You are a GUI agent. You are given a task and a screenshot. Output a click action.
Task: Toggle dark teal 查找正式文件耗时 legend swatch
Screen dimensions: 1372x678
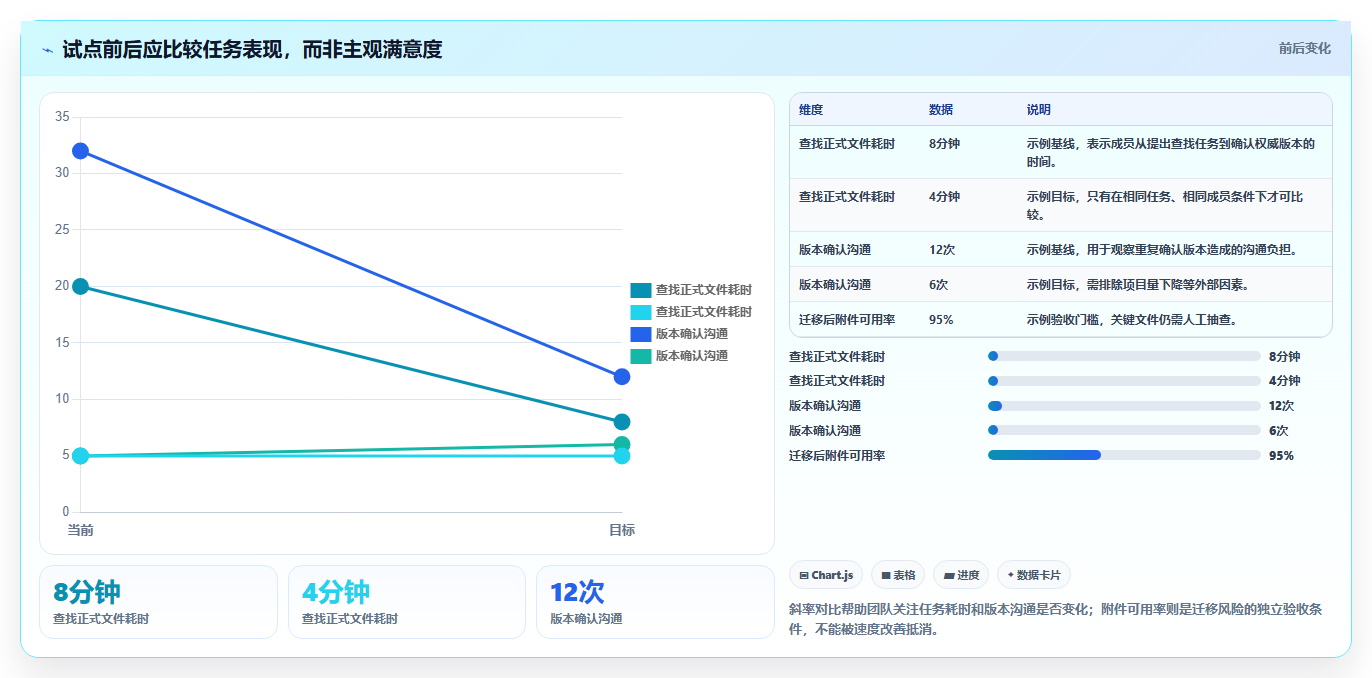pyautogui.click(x=640, y=290)
